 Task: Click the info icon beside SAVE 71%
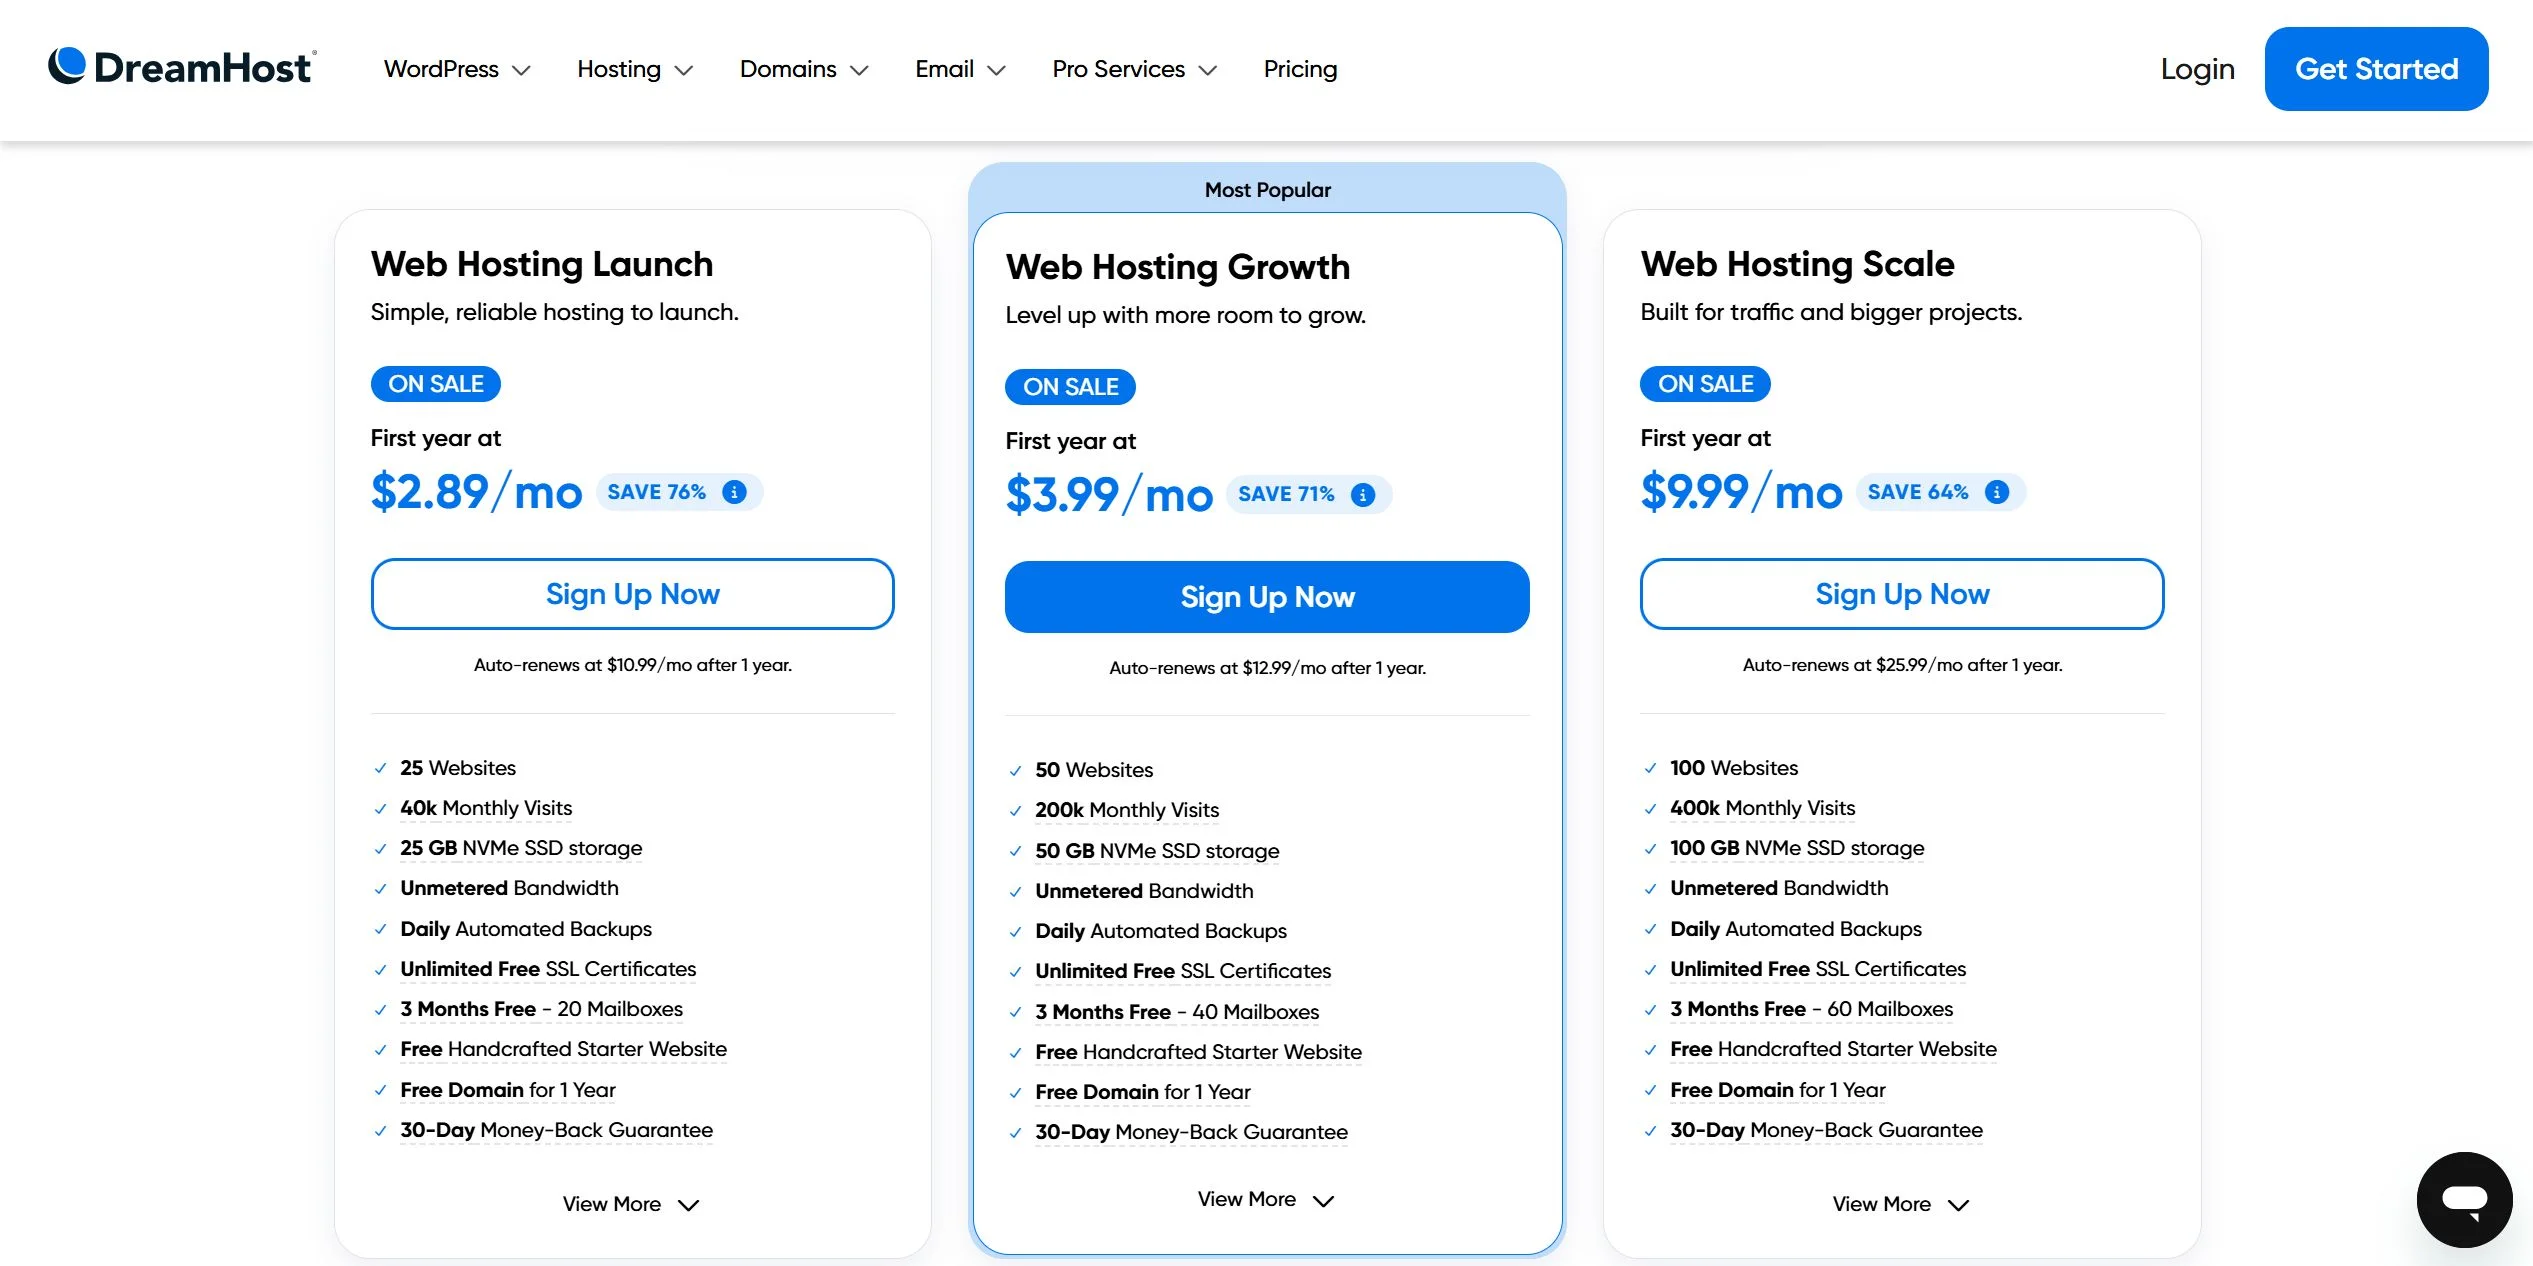(1363, 494)
